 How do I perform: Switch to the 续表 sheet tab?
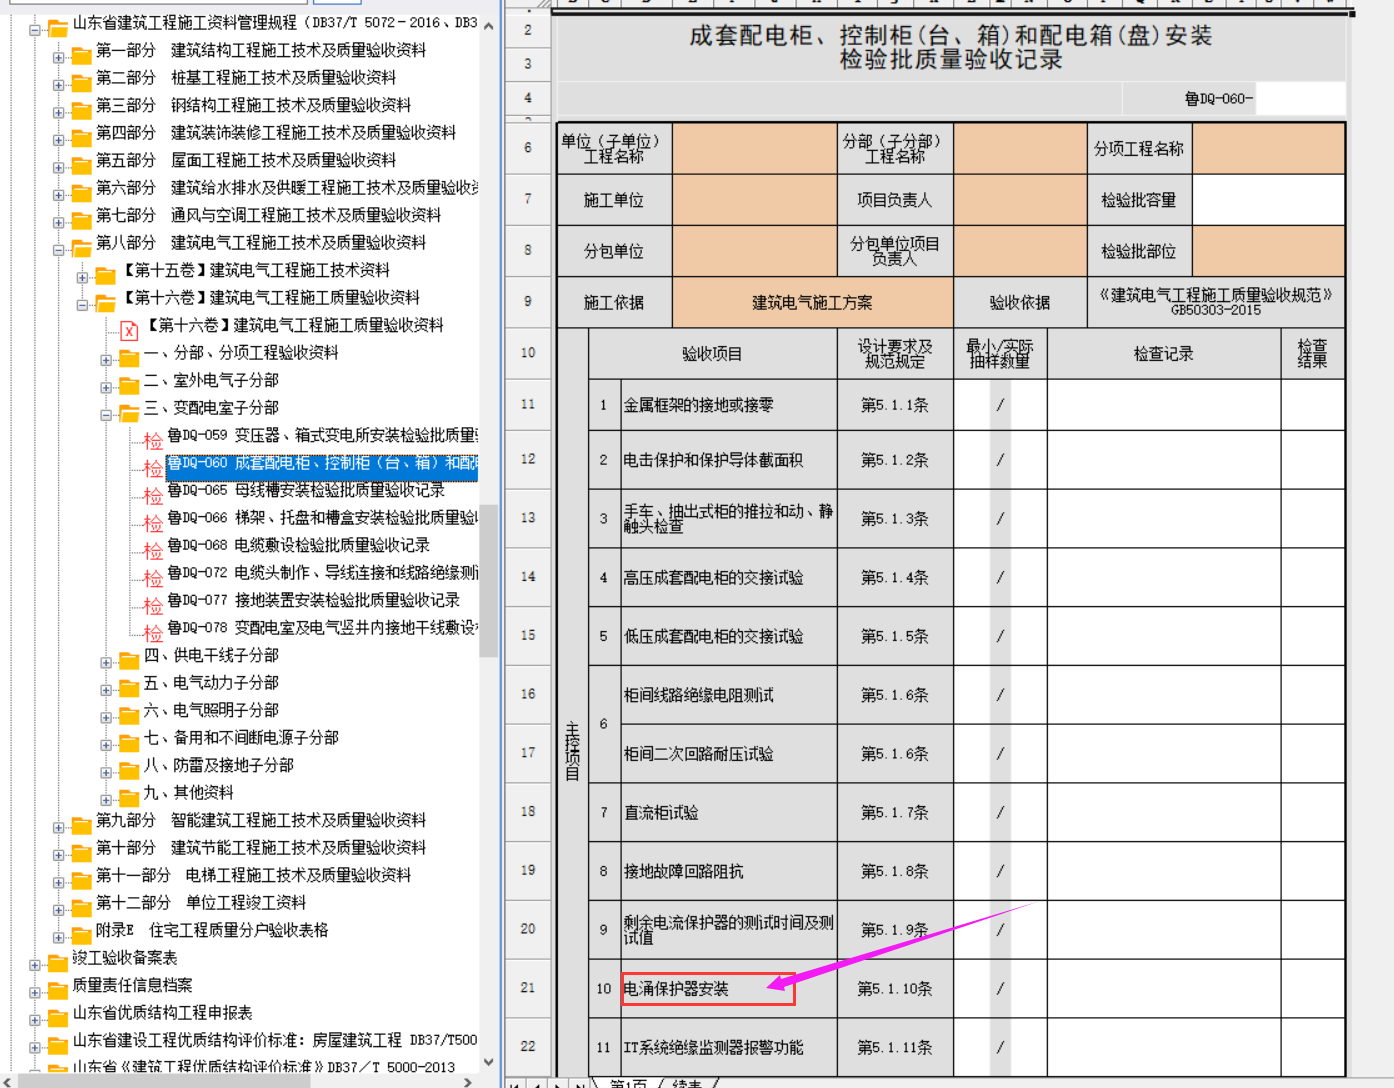[687, 1082]
